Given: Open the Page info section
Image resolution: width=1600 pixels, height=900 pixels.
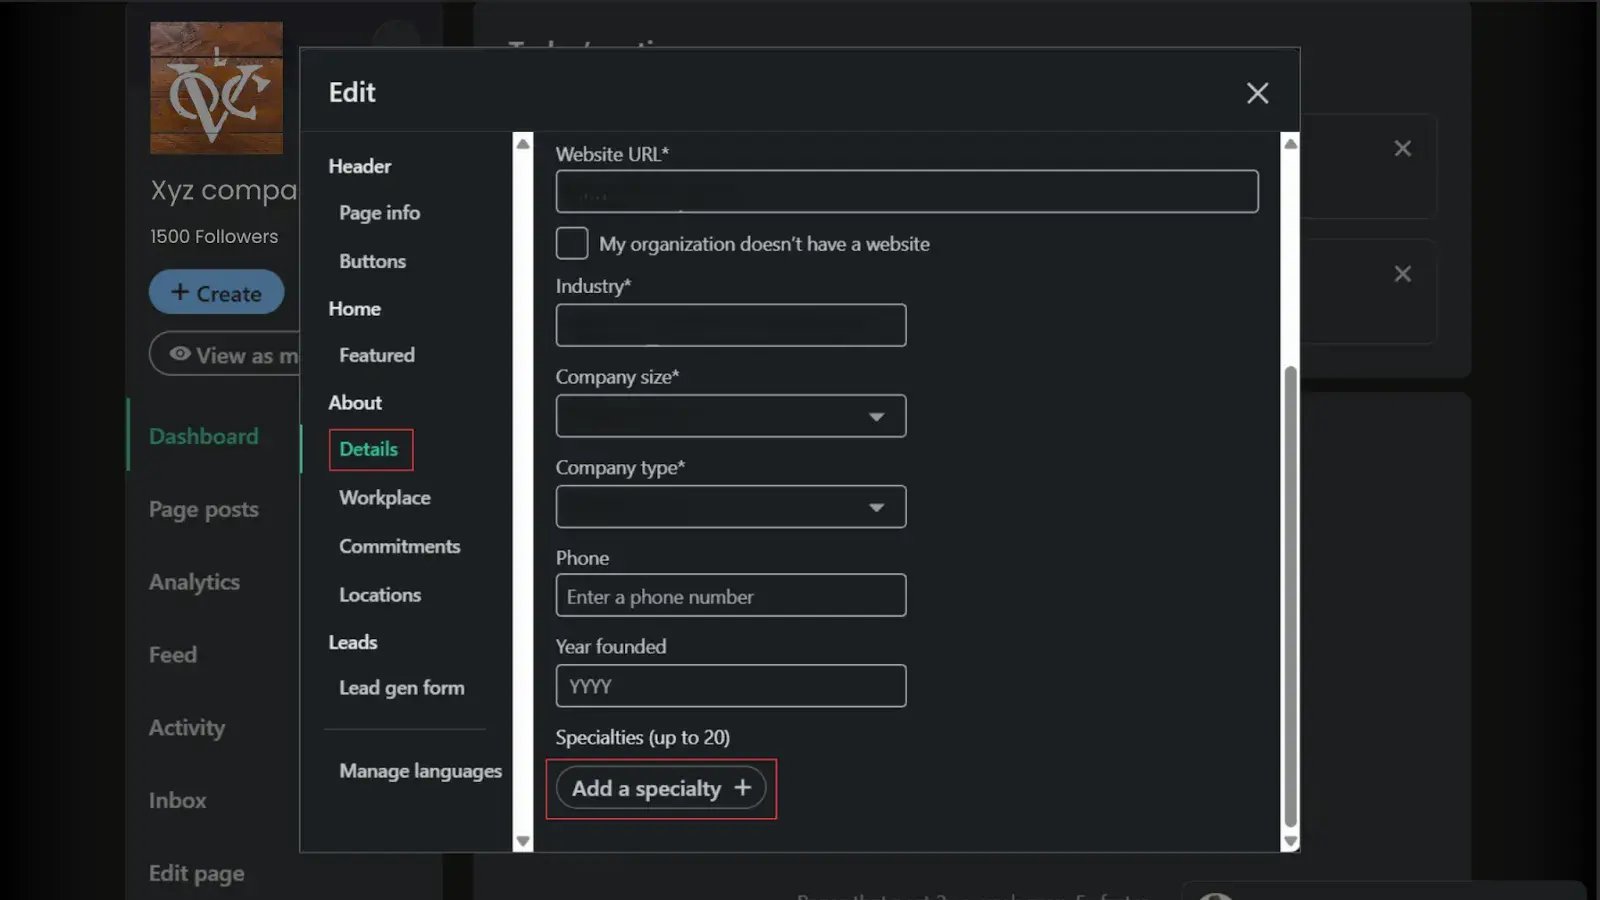Looking at the screenshot, I should 379,213.
